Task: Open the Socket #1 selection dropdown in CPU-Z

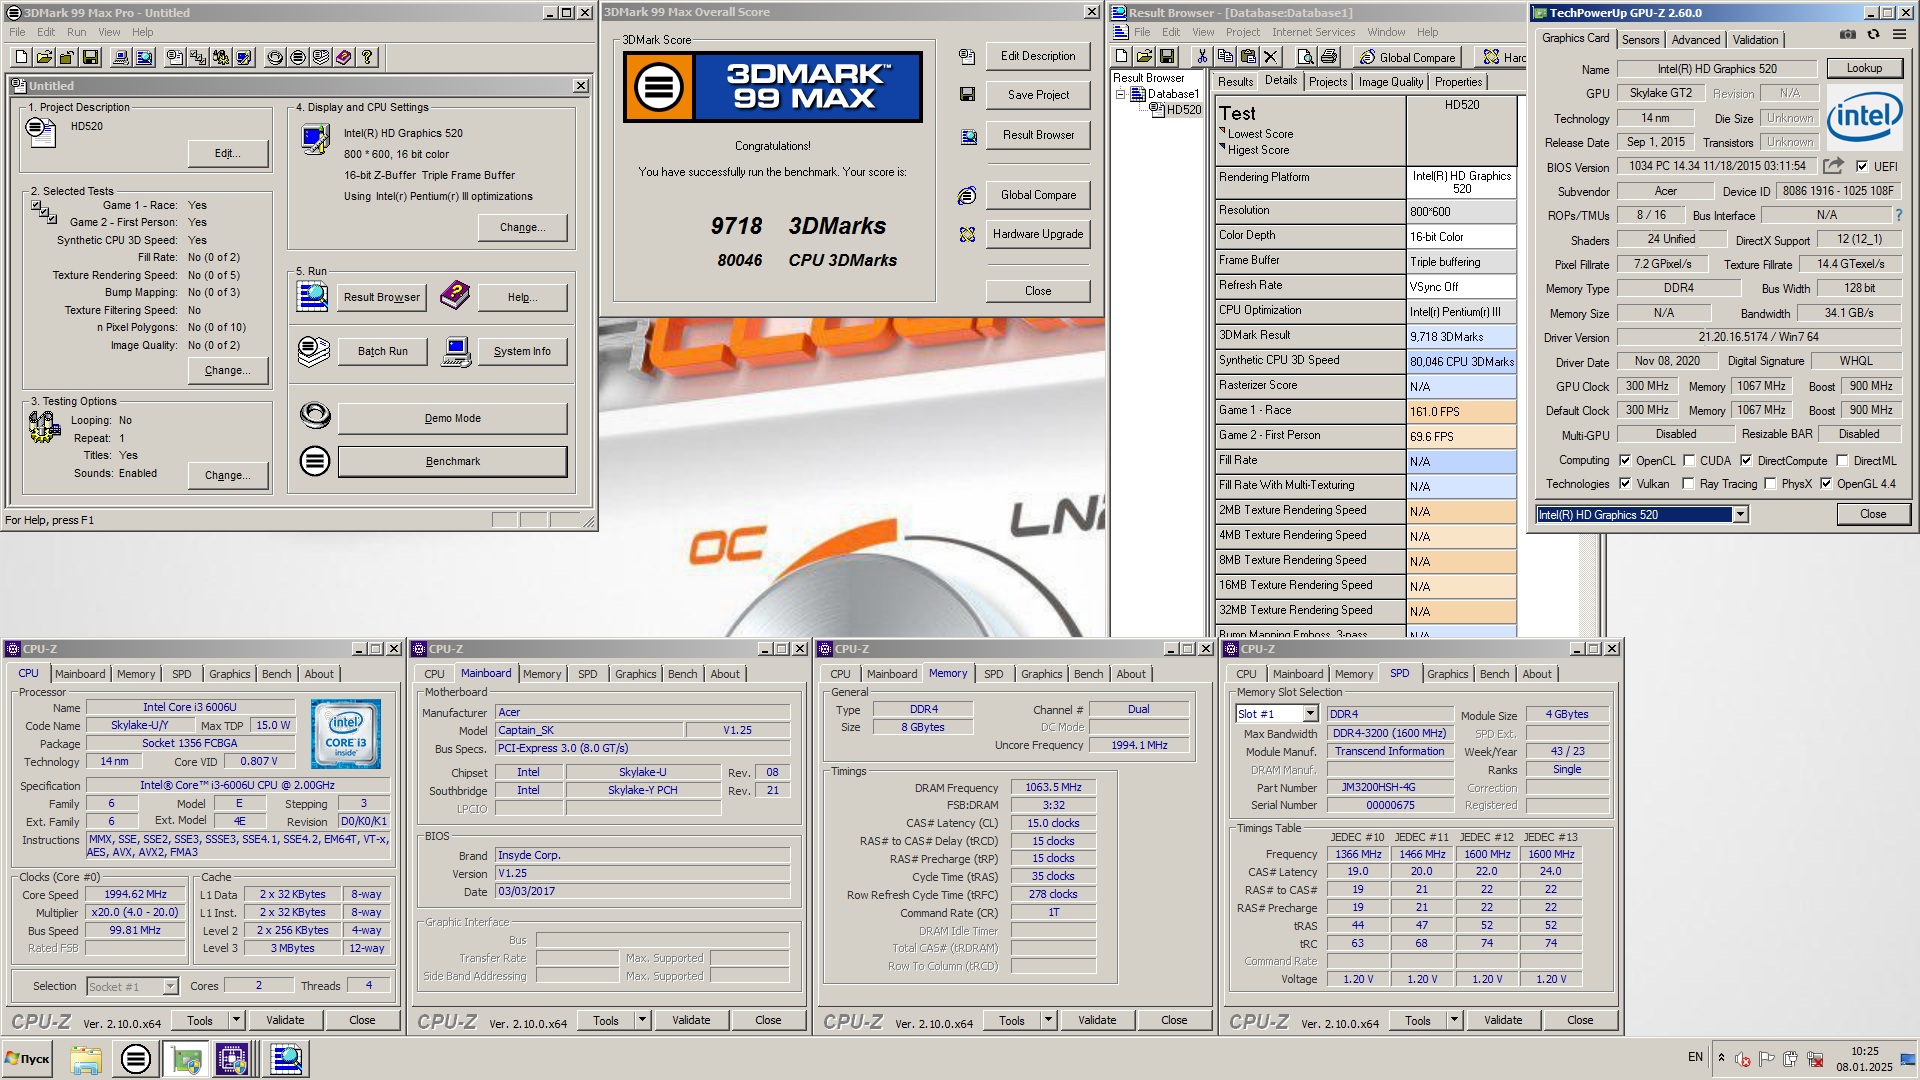Action: coord(170,987)
